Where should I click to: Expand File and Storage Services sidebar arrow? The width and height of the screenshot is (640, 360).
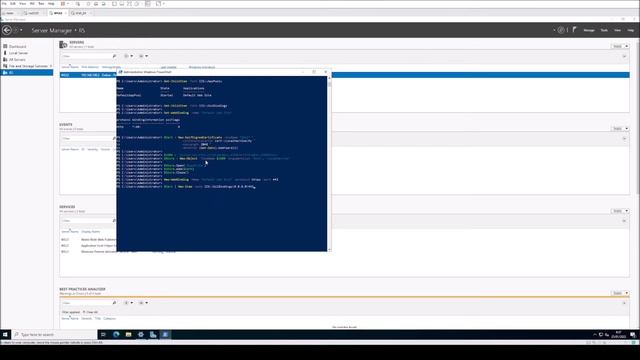[51, 66]
